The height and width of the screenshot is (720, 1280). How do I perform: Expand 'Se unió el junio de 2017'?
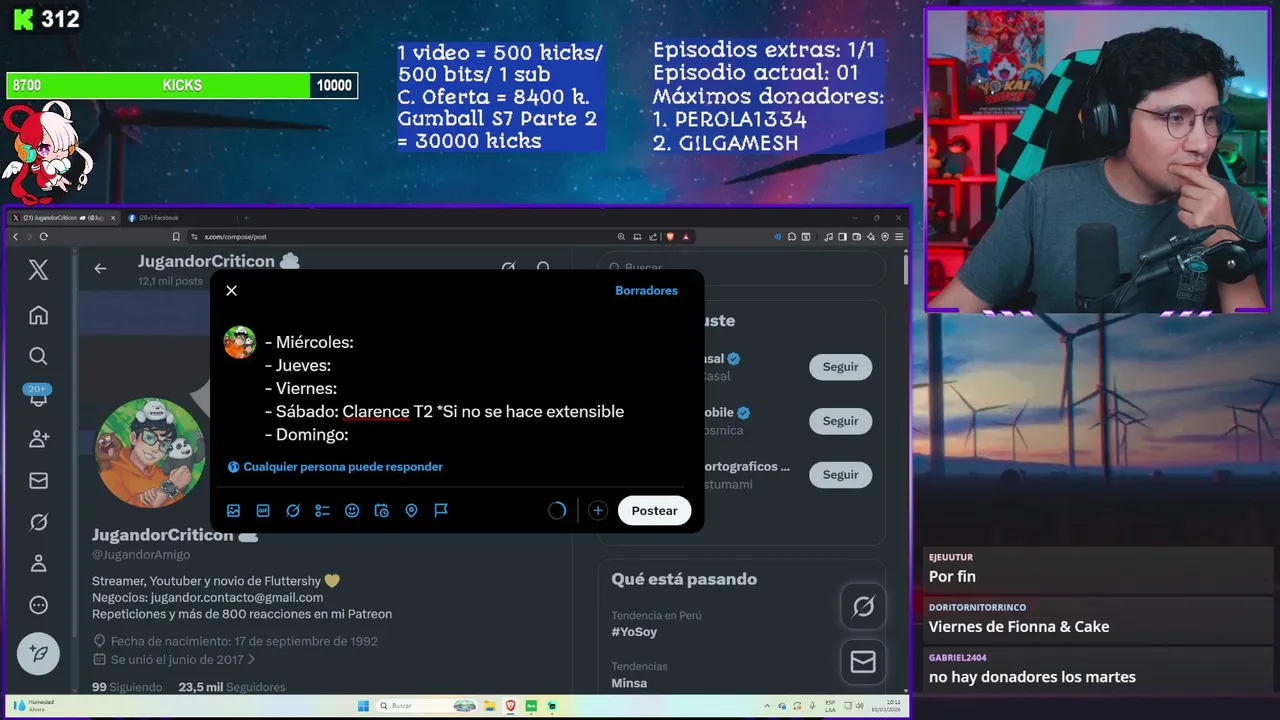175,660
